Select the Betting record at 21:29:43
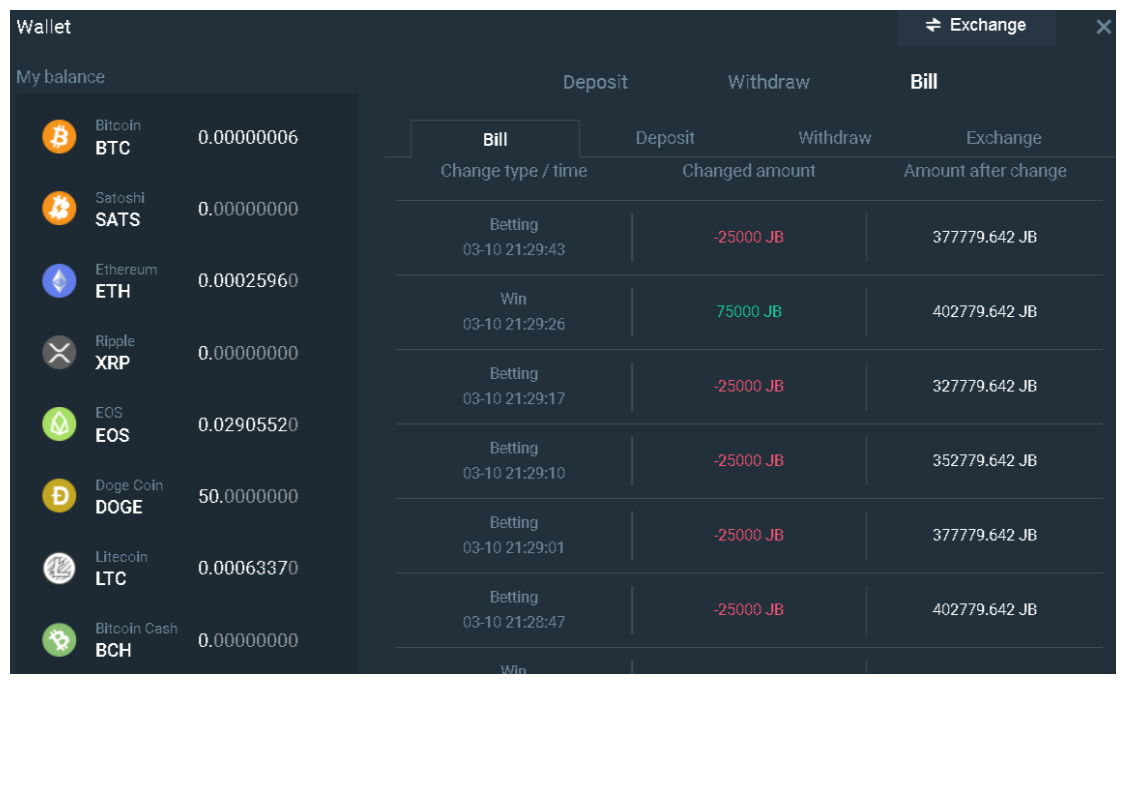Screen dimensions: 1122x793 tap(514, 237)
